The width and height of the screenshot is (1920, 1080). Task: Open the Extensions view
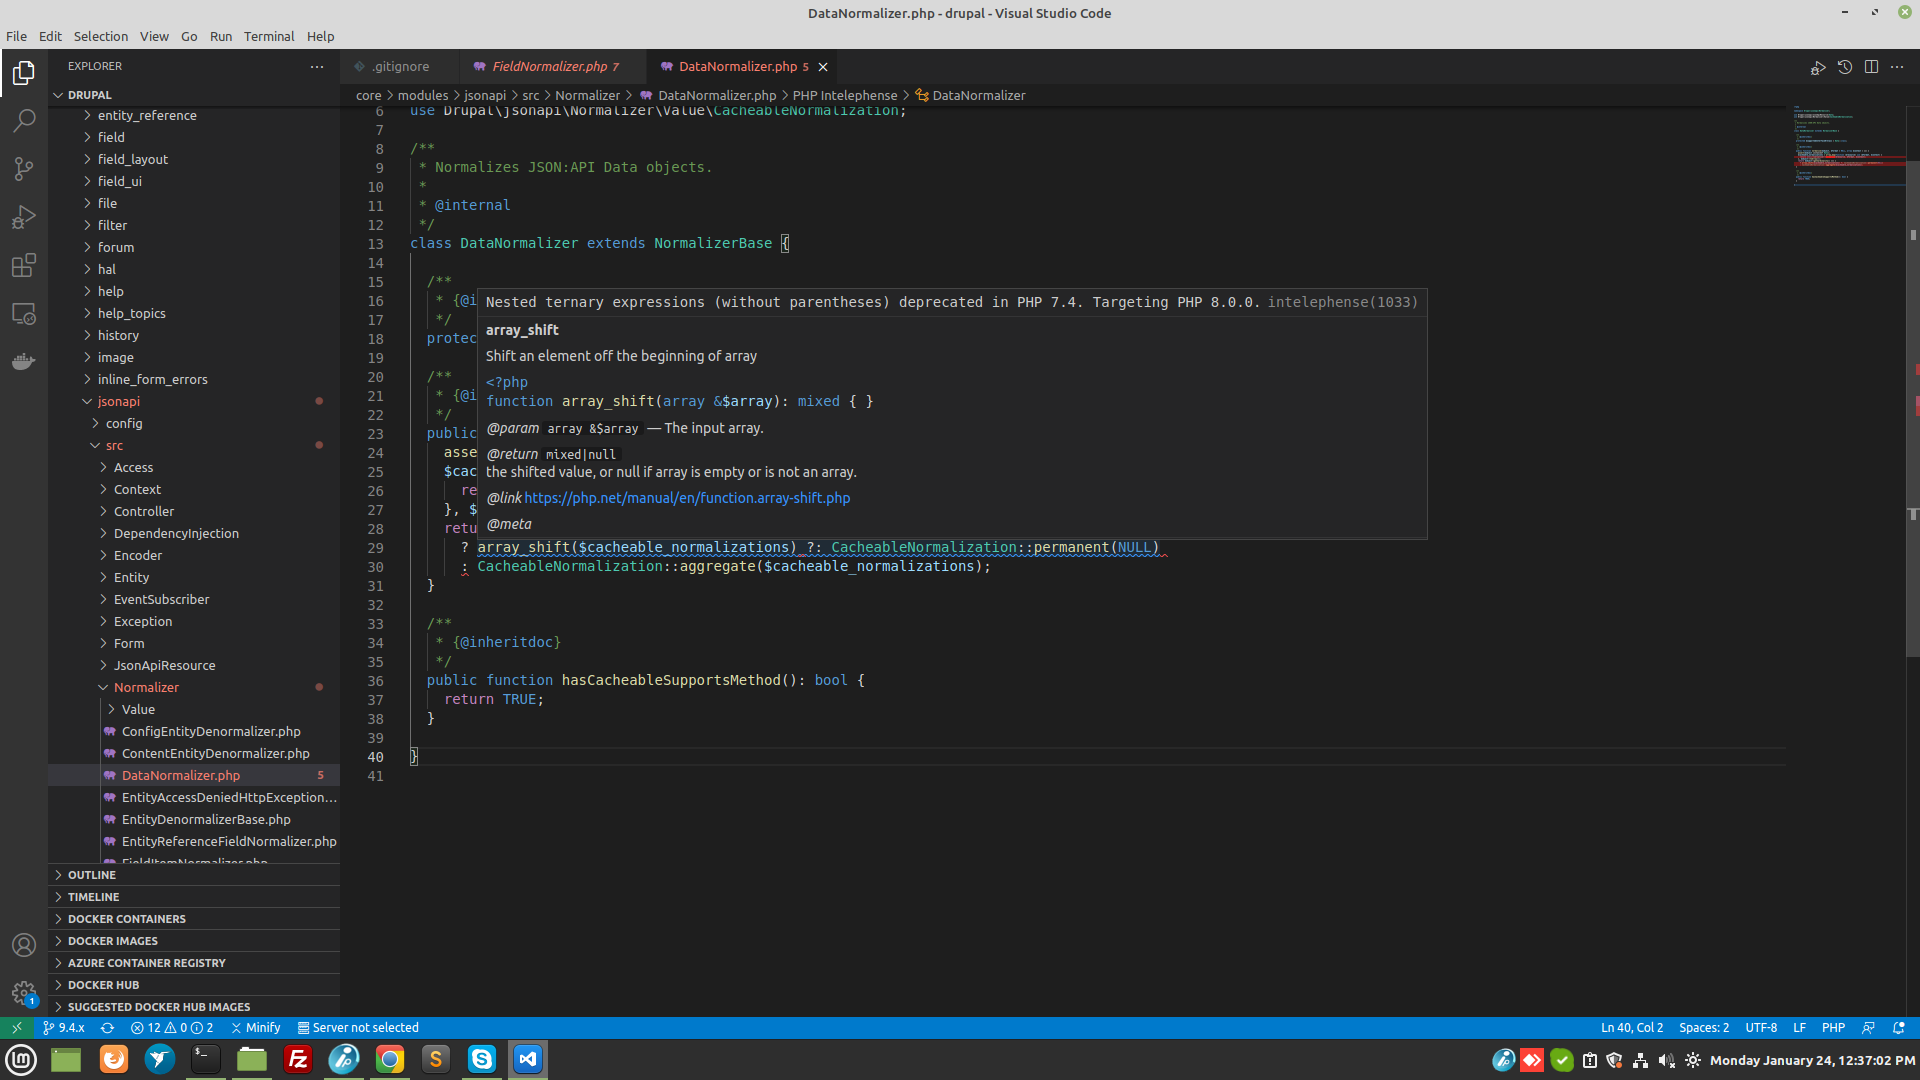24,265
